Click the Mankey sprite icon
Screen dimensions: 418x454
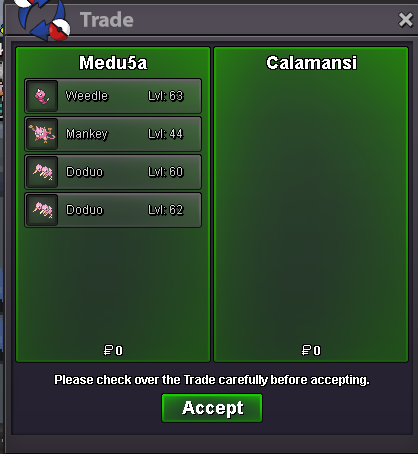[42, 134]
